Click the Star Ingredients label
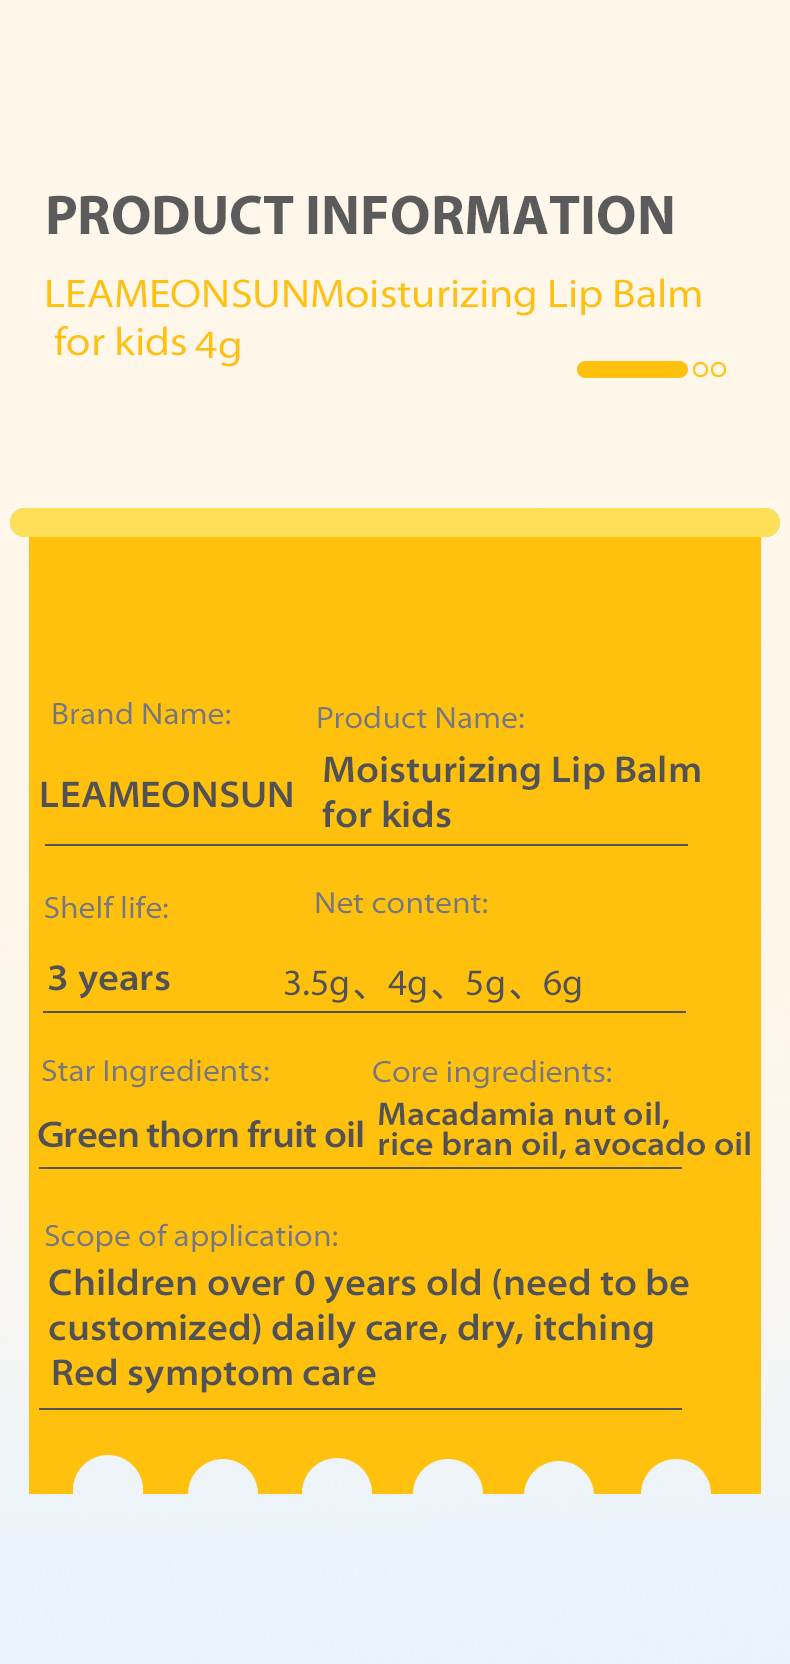The image size is (790, 1664). point(155,1072)
